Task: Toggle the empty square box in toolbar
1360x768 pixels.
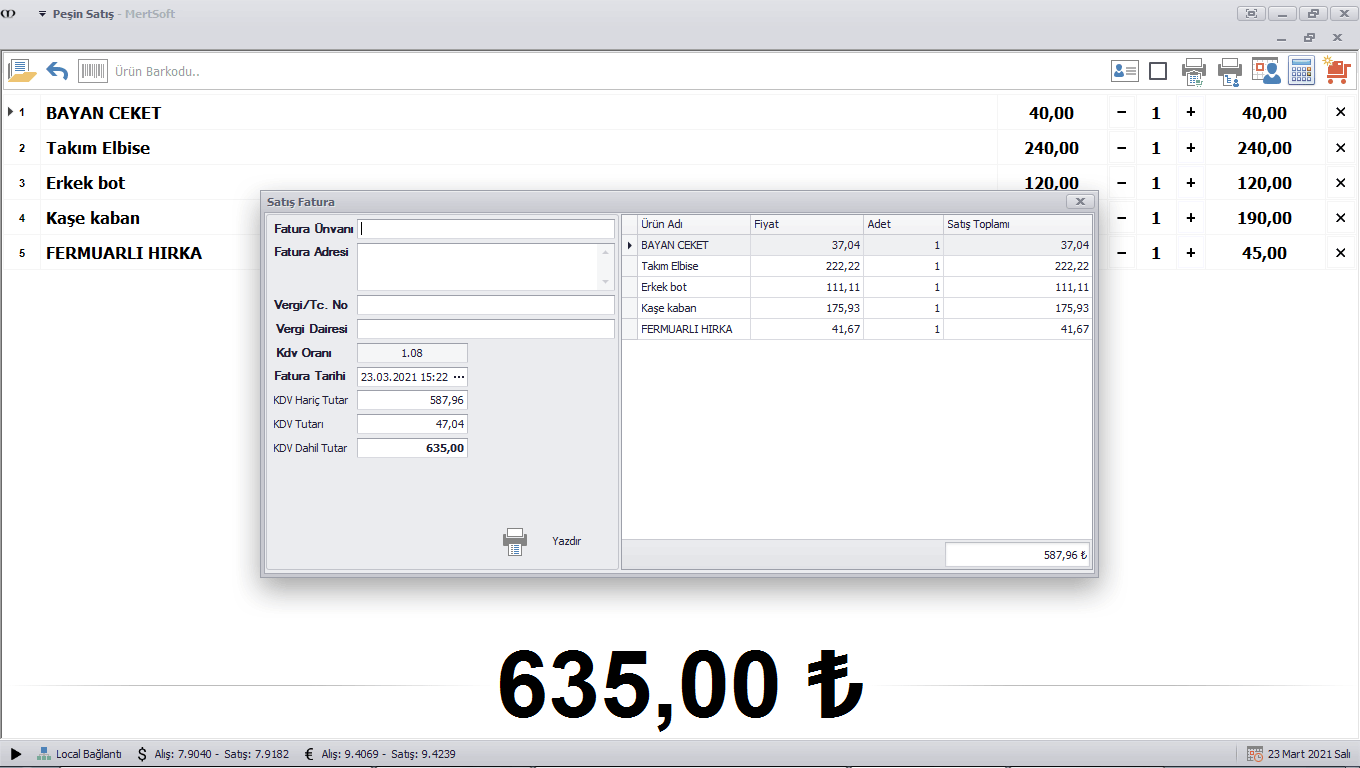Action: (x=1158, y=71)
